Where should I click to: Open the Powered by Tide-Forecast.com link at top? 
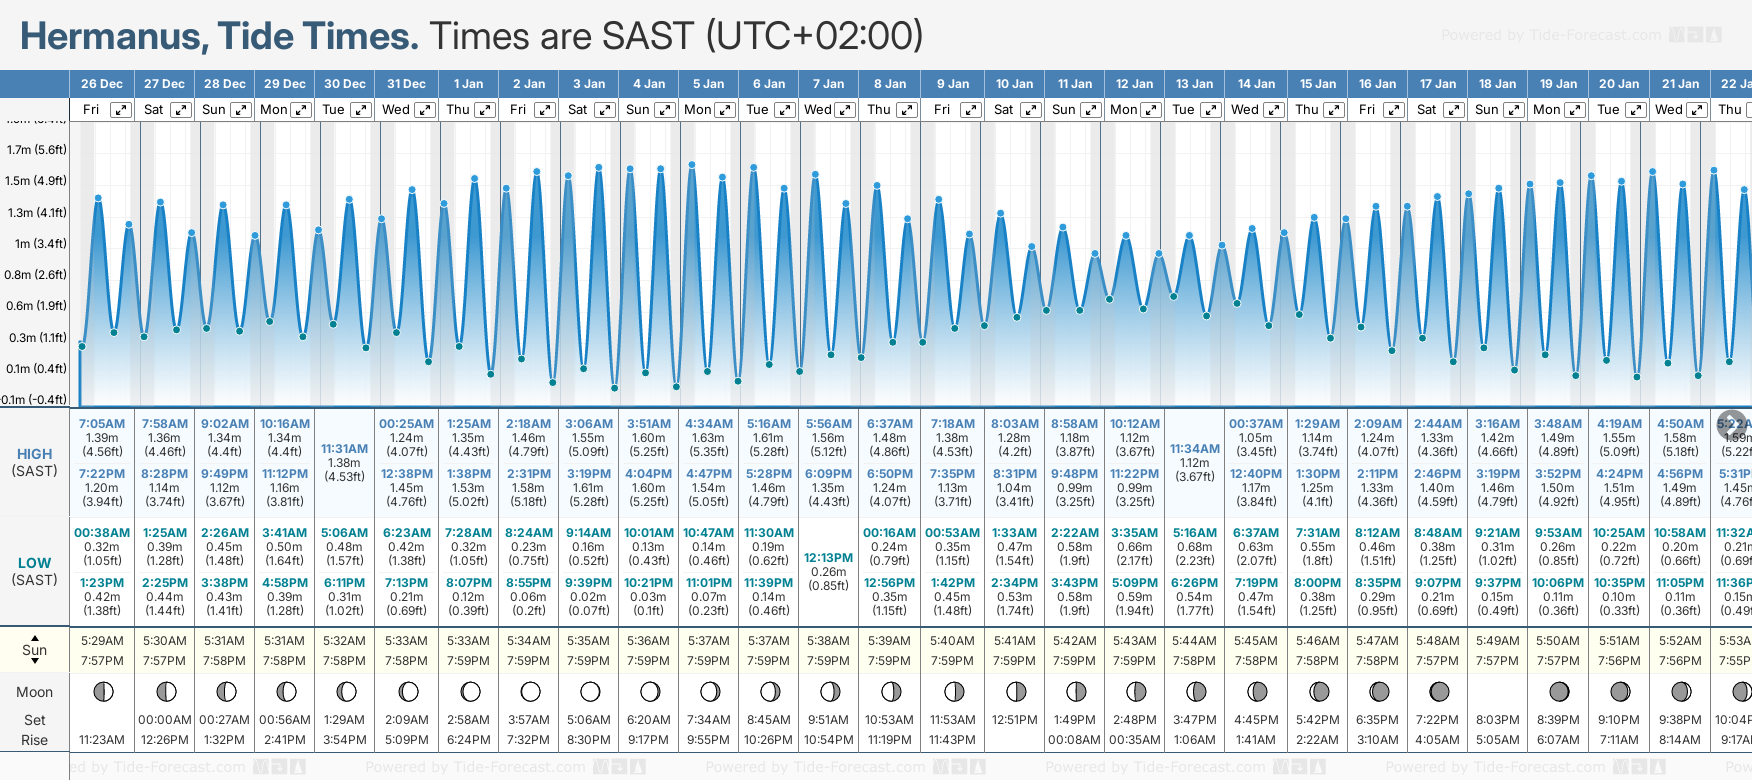(1551, 35)
